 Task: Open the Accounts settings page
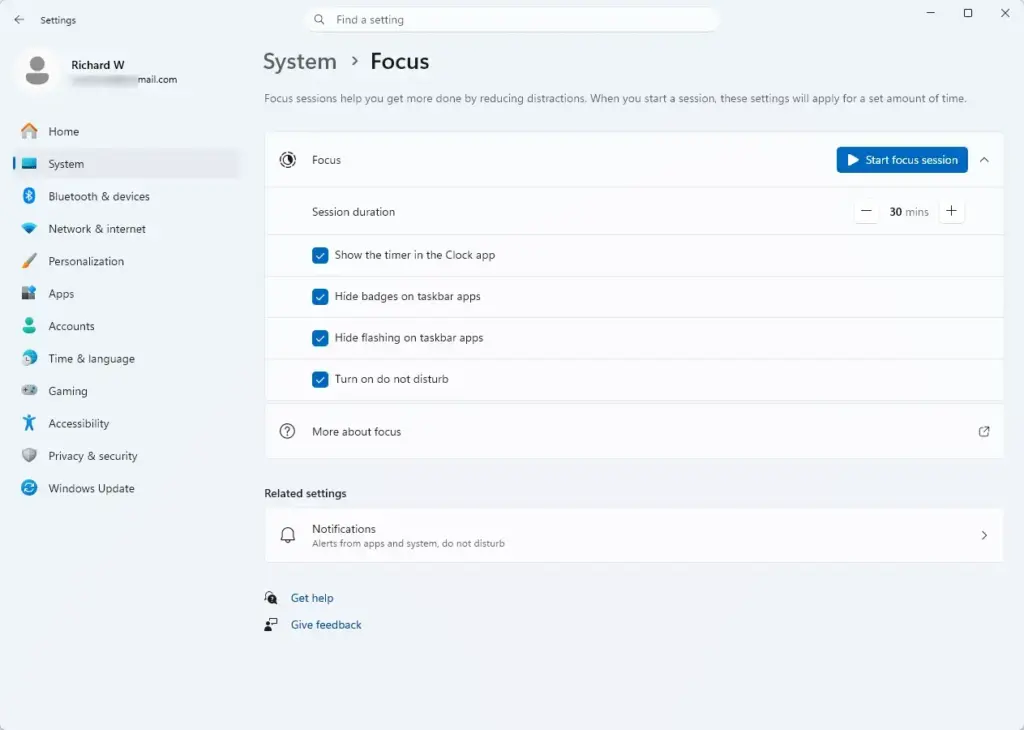(125, 326)
